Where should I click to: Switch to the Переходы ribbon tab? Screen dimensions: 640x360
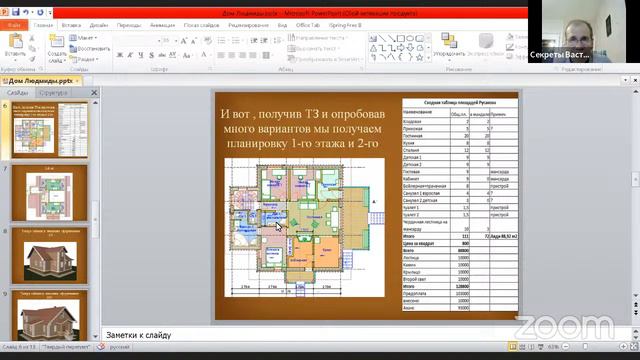129,25
